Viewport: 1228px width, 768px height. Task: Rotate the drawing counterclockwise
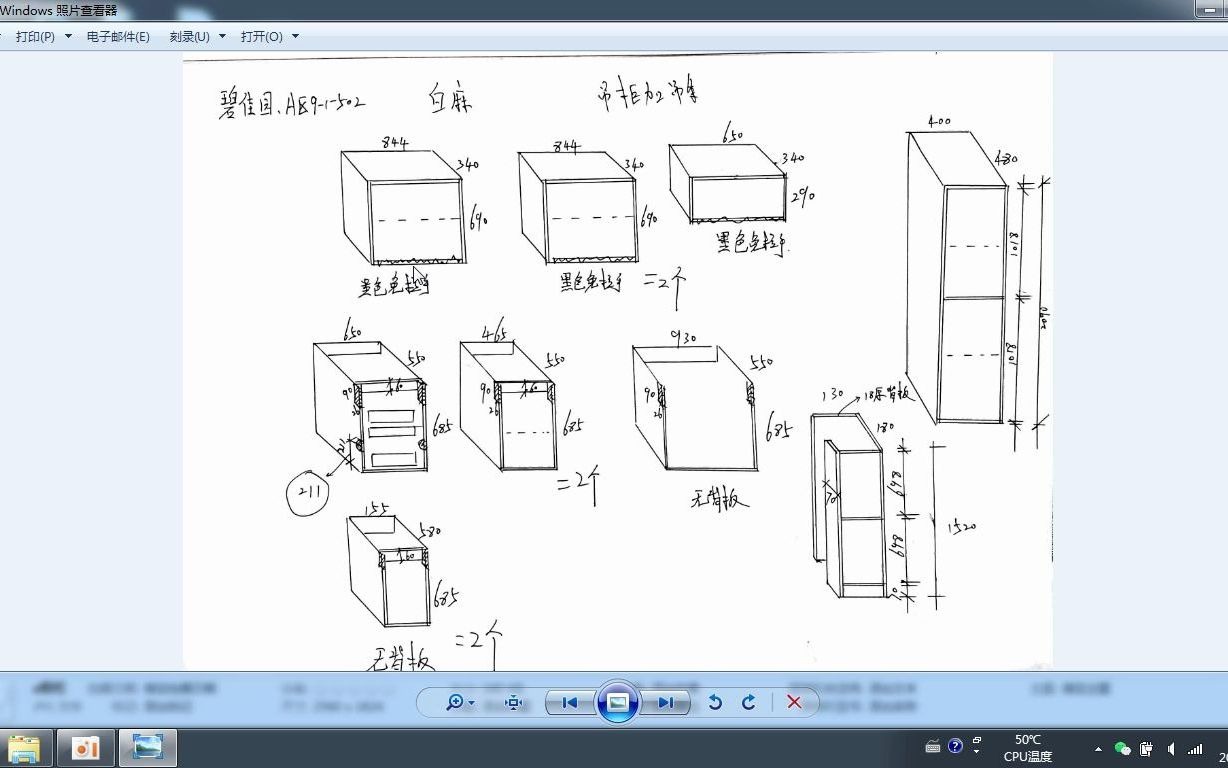[716, 703]
